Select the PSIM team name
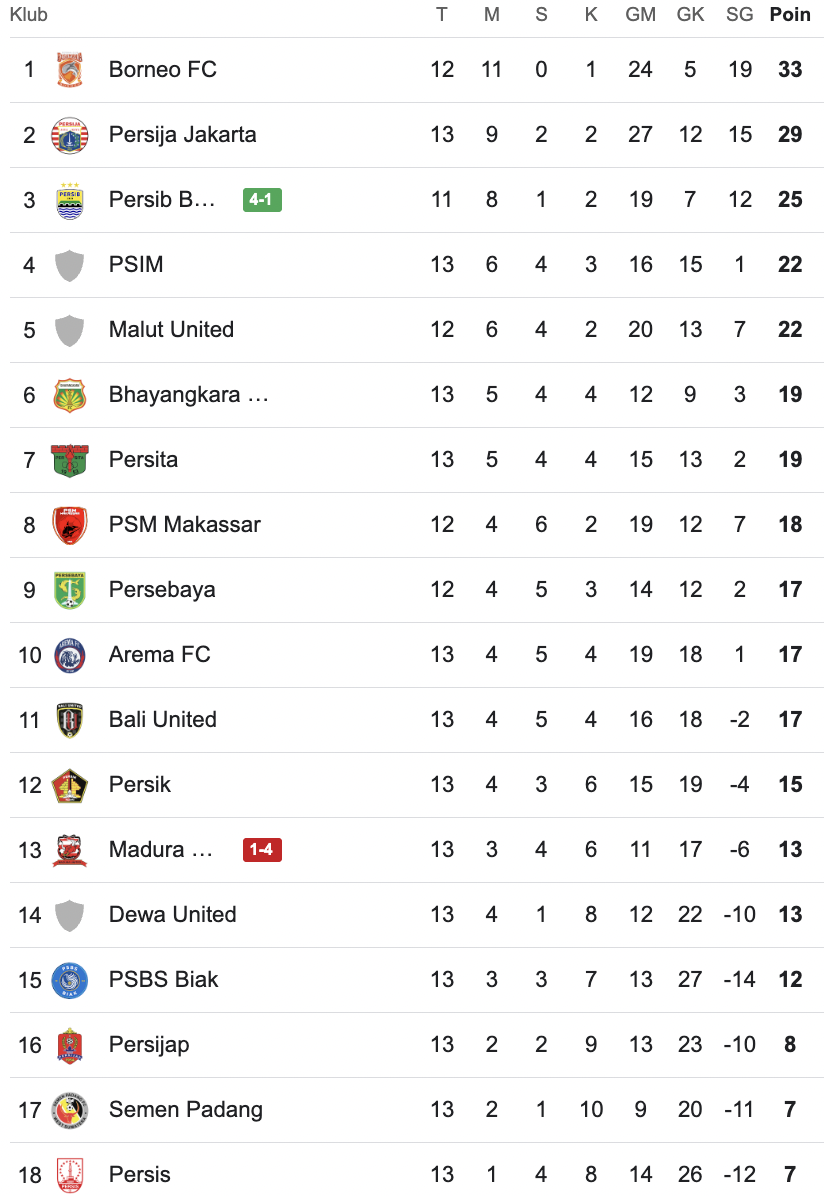This screenshot has height=1196, width=824. click(136, 265)
